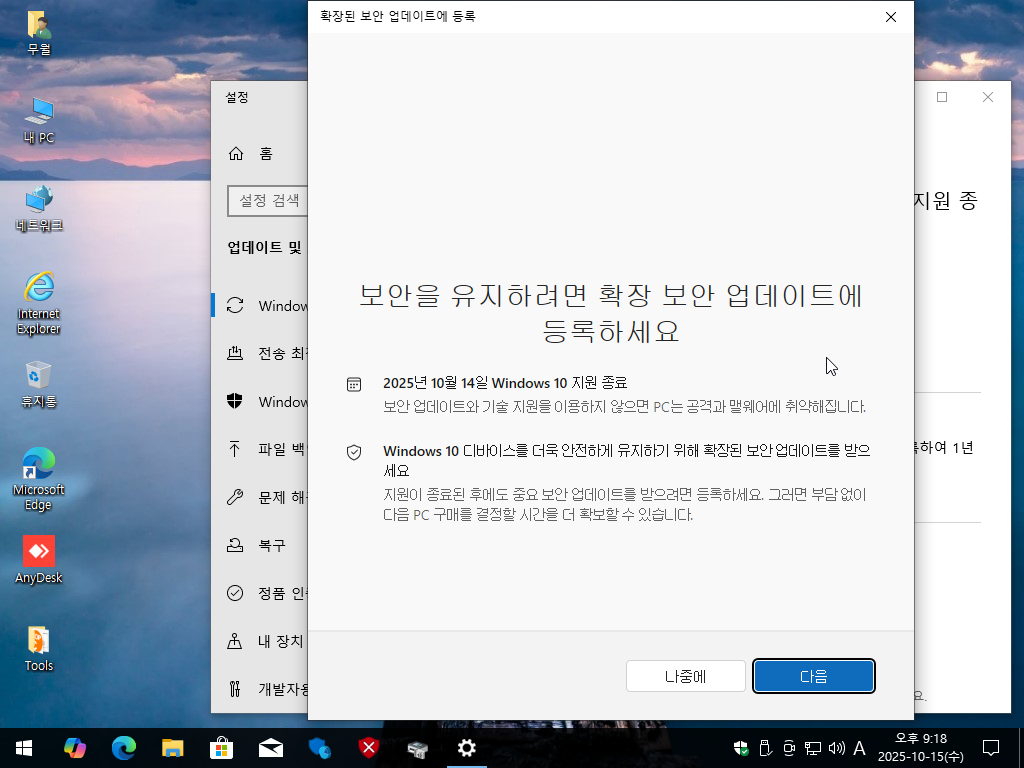Image resolution: width=1024 pixels, height=768 pixels.
Task: Click the Meet Now camera tray icon
Action: 789,748
